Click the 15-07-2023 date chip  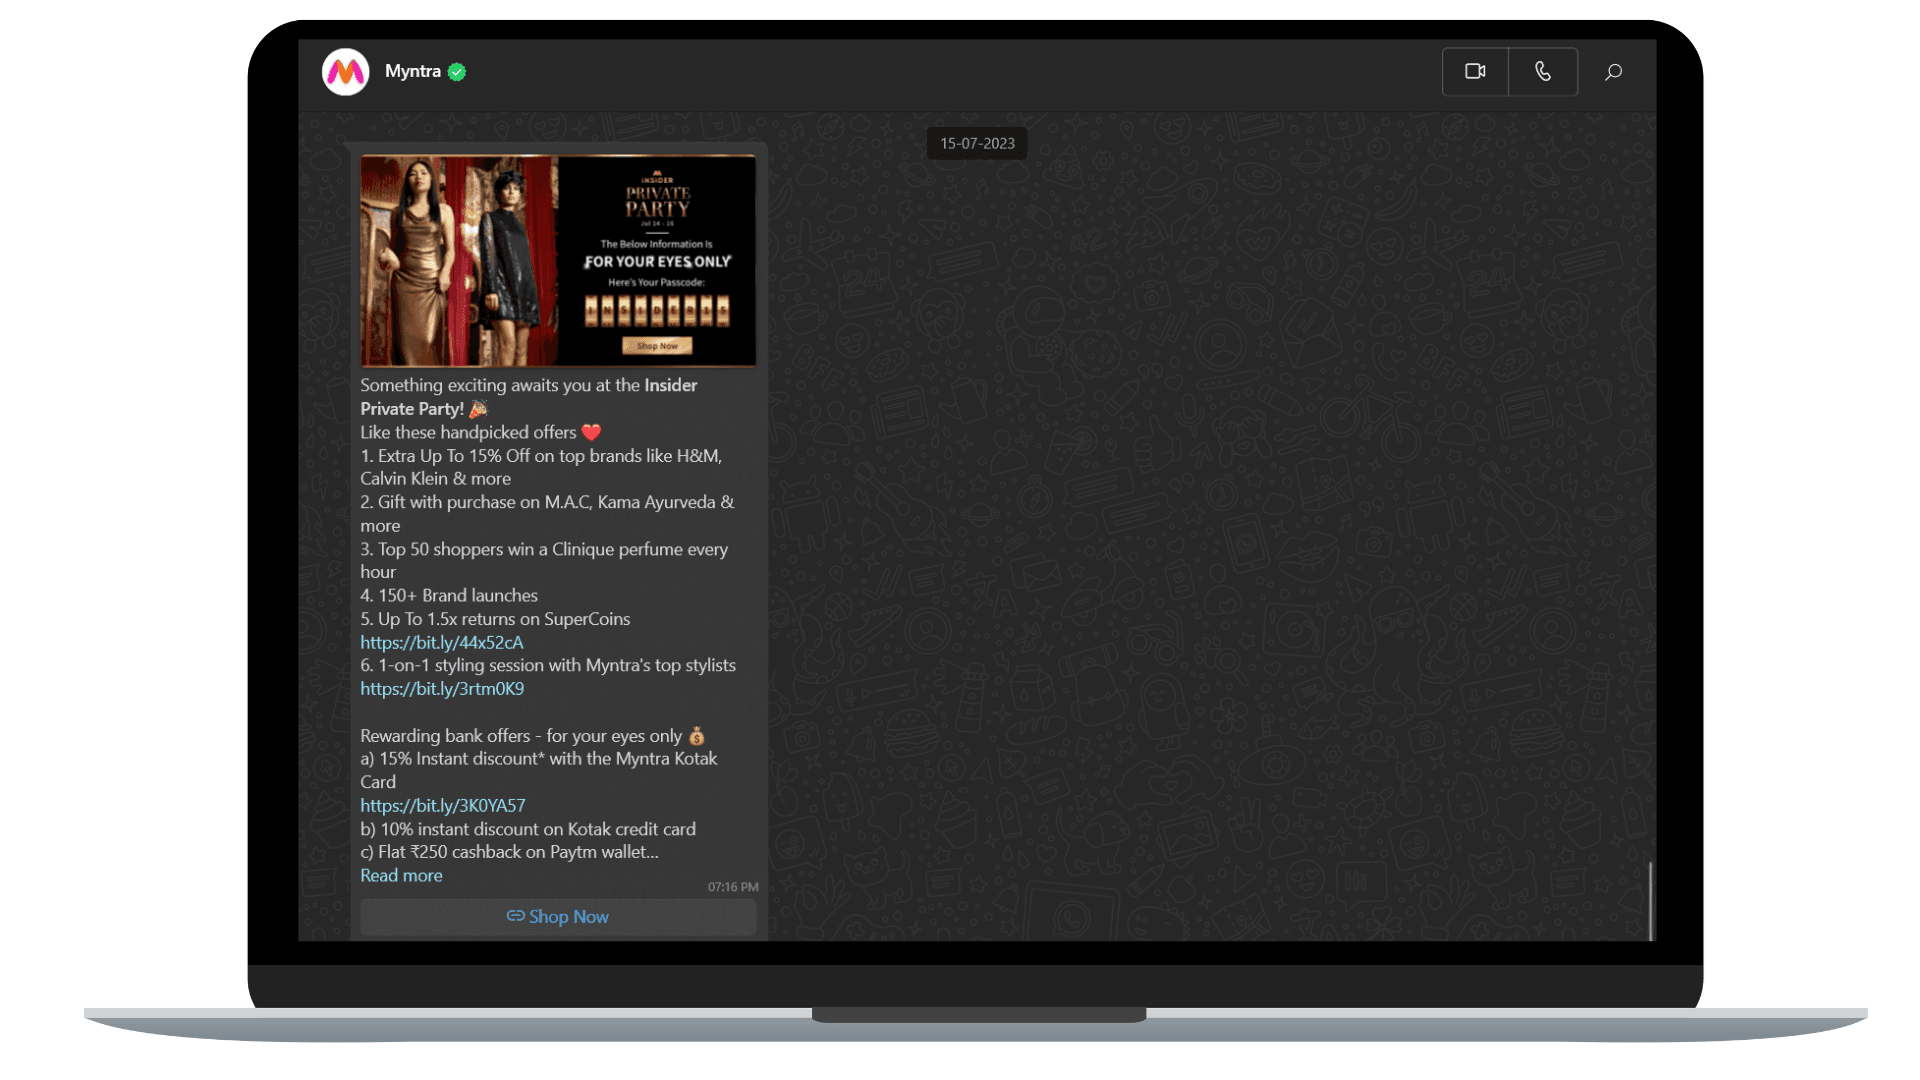[977, 143]
